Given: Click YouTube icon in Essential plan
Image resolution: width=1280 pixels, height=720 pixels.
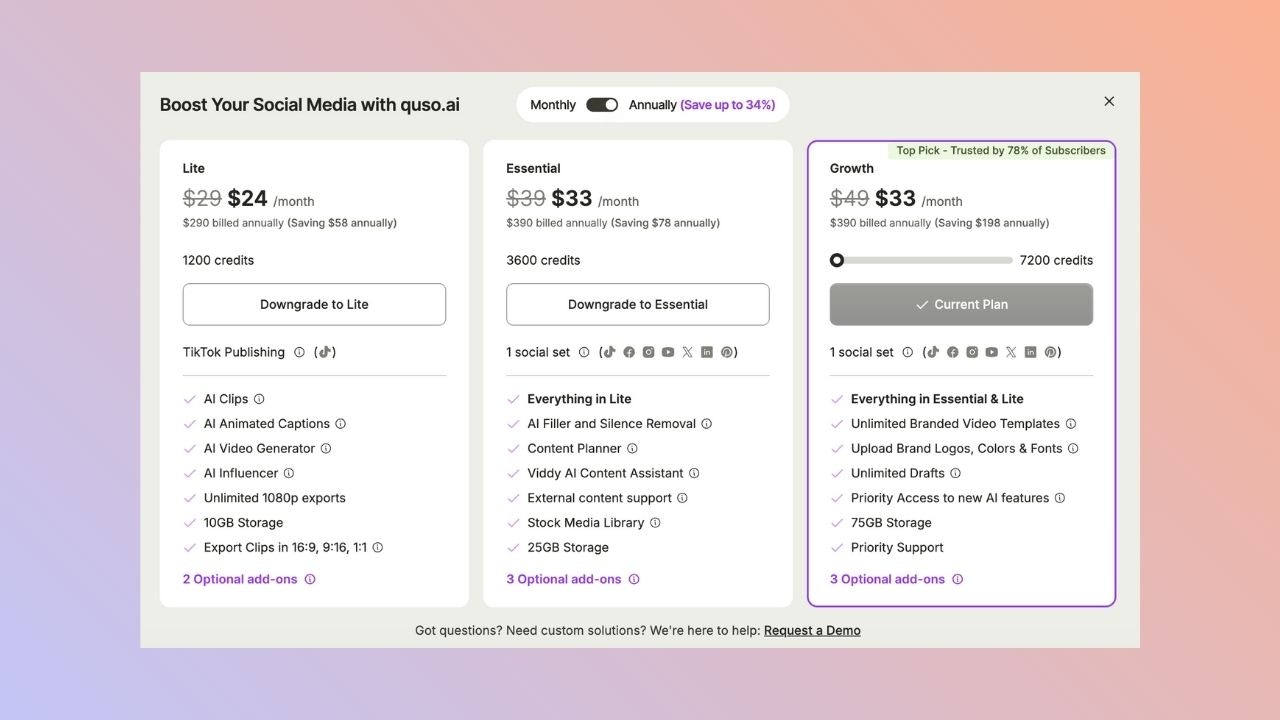Looking at the screenshot, I should (668, 352).
